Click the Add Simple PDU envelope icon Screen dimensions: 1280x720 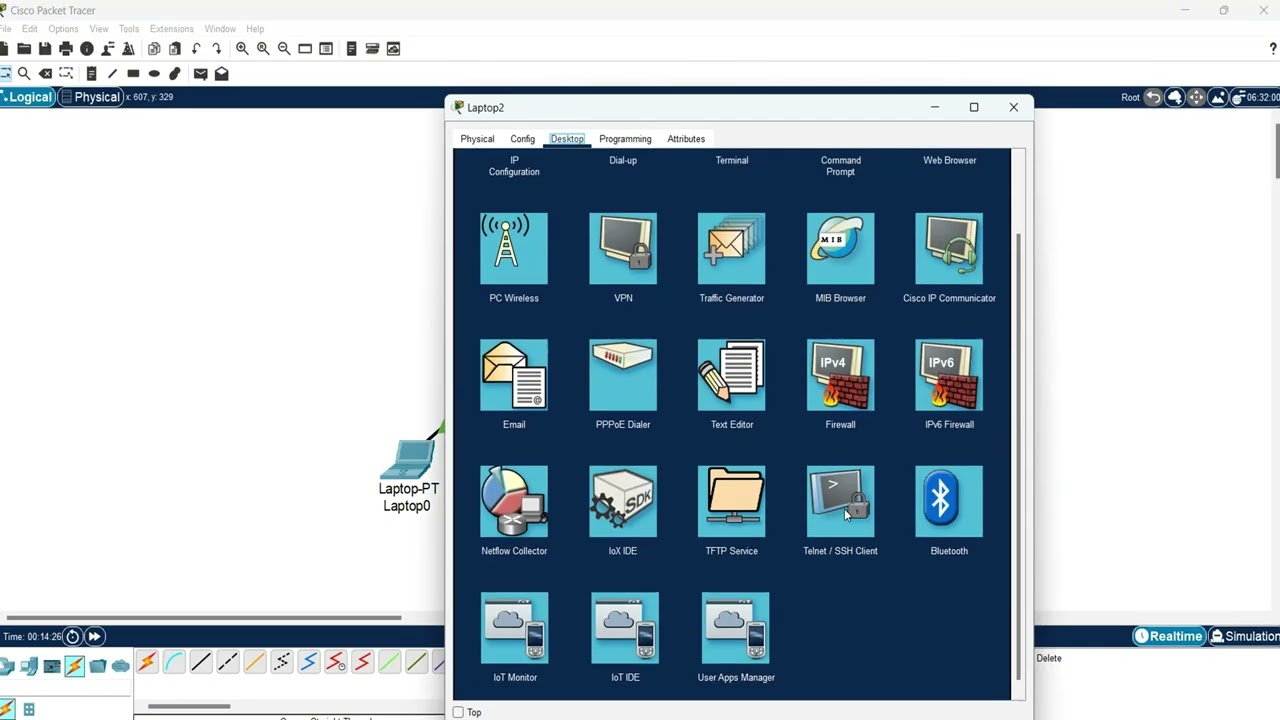pos(200,73)
